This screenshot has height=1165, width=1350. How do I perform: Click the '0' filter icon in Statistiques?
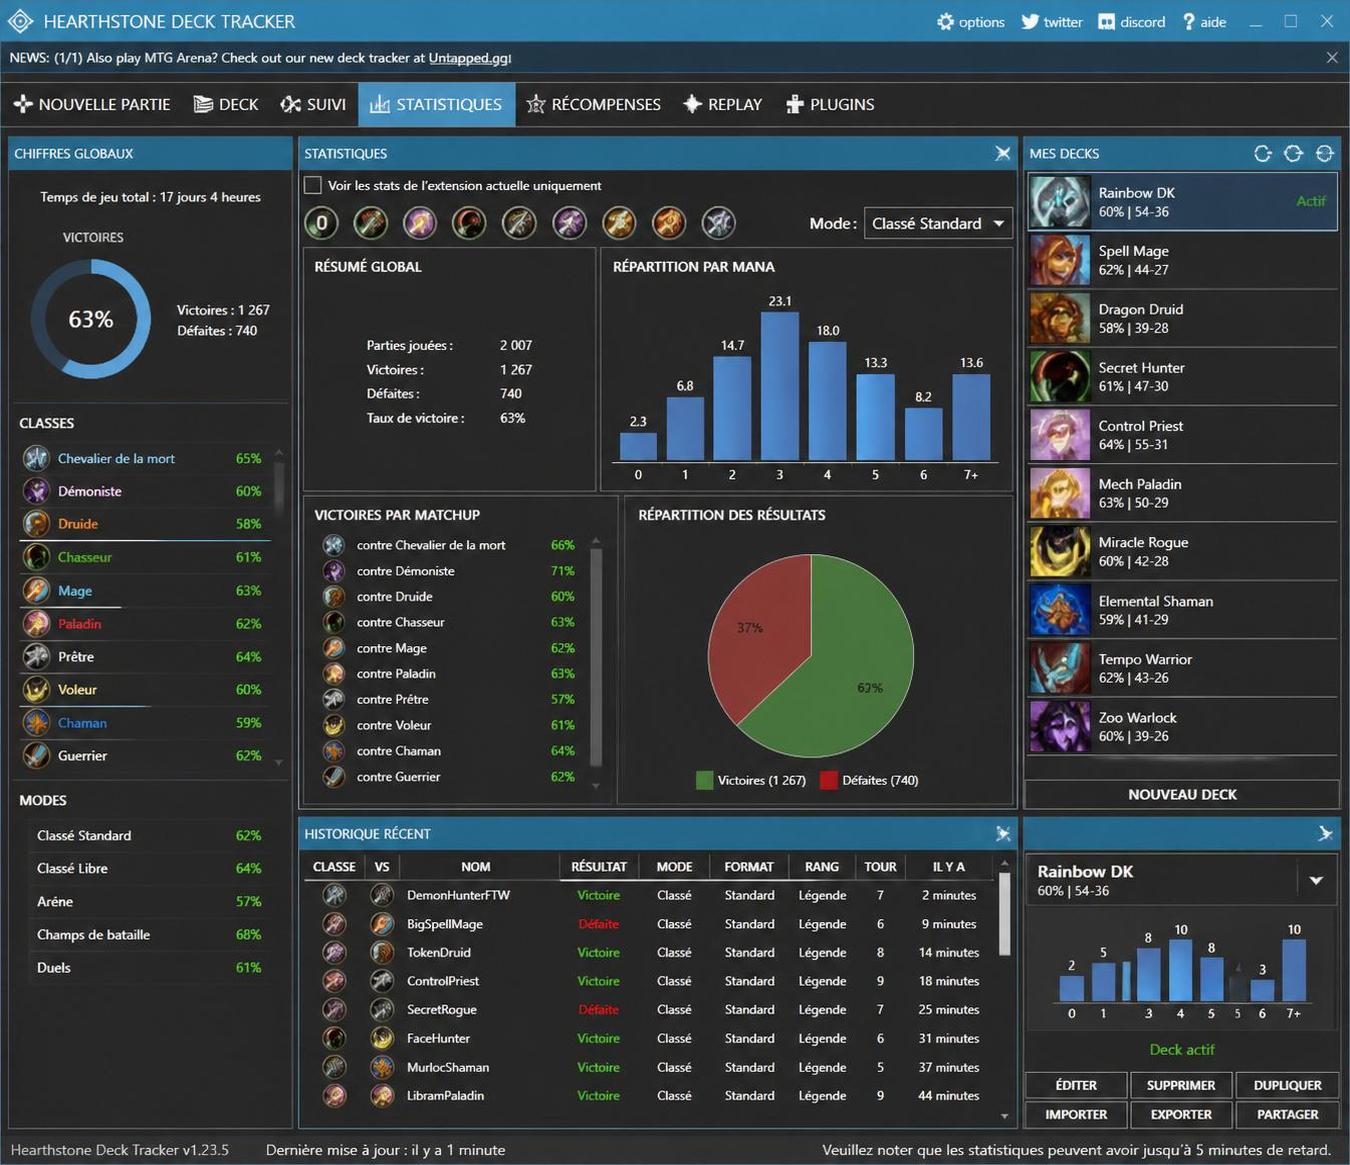(321, 223)
